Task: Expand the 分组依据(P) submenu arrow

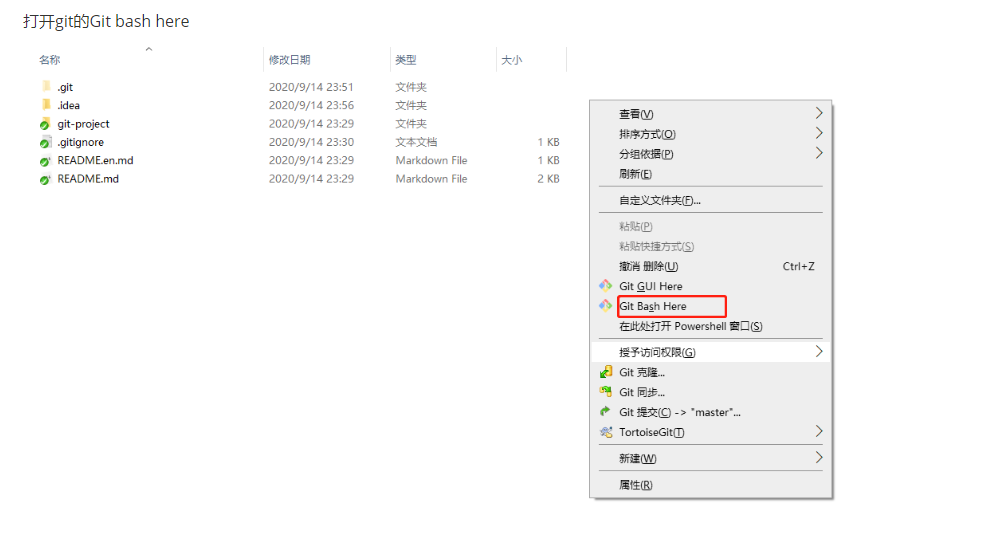Action: pyautogui.click(x=819, y=153)
